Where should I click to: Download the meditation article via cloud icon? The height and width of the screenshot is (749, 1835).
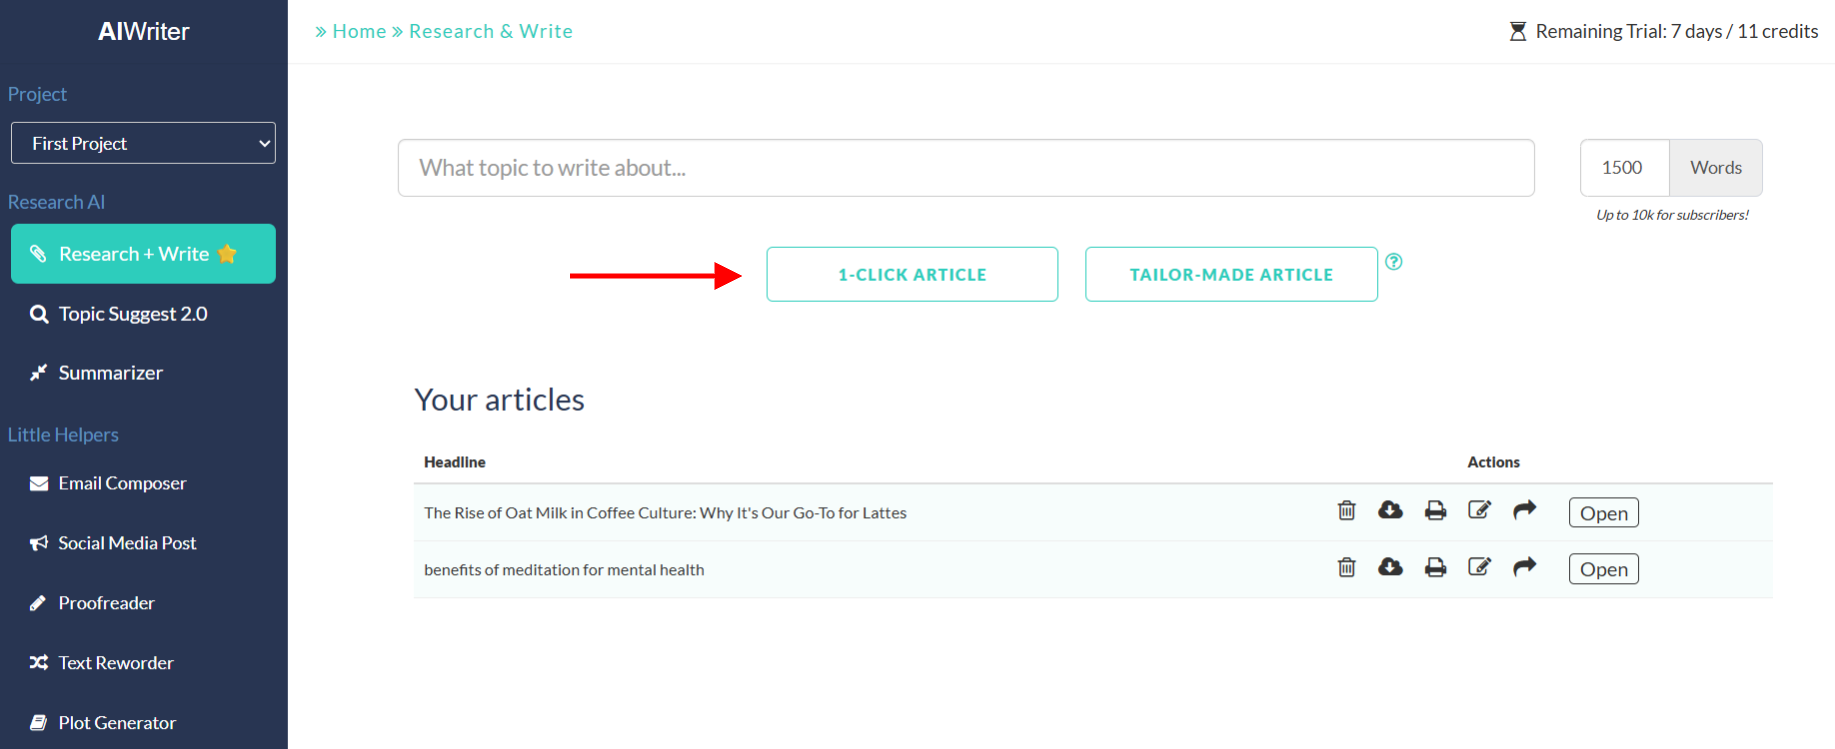(x=1390, y=567)
